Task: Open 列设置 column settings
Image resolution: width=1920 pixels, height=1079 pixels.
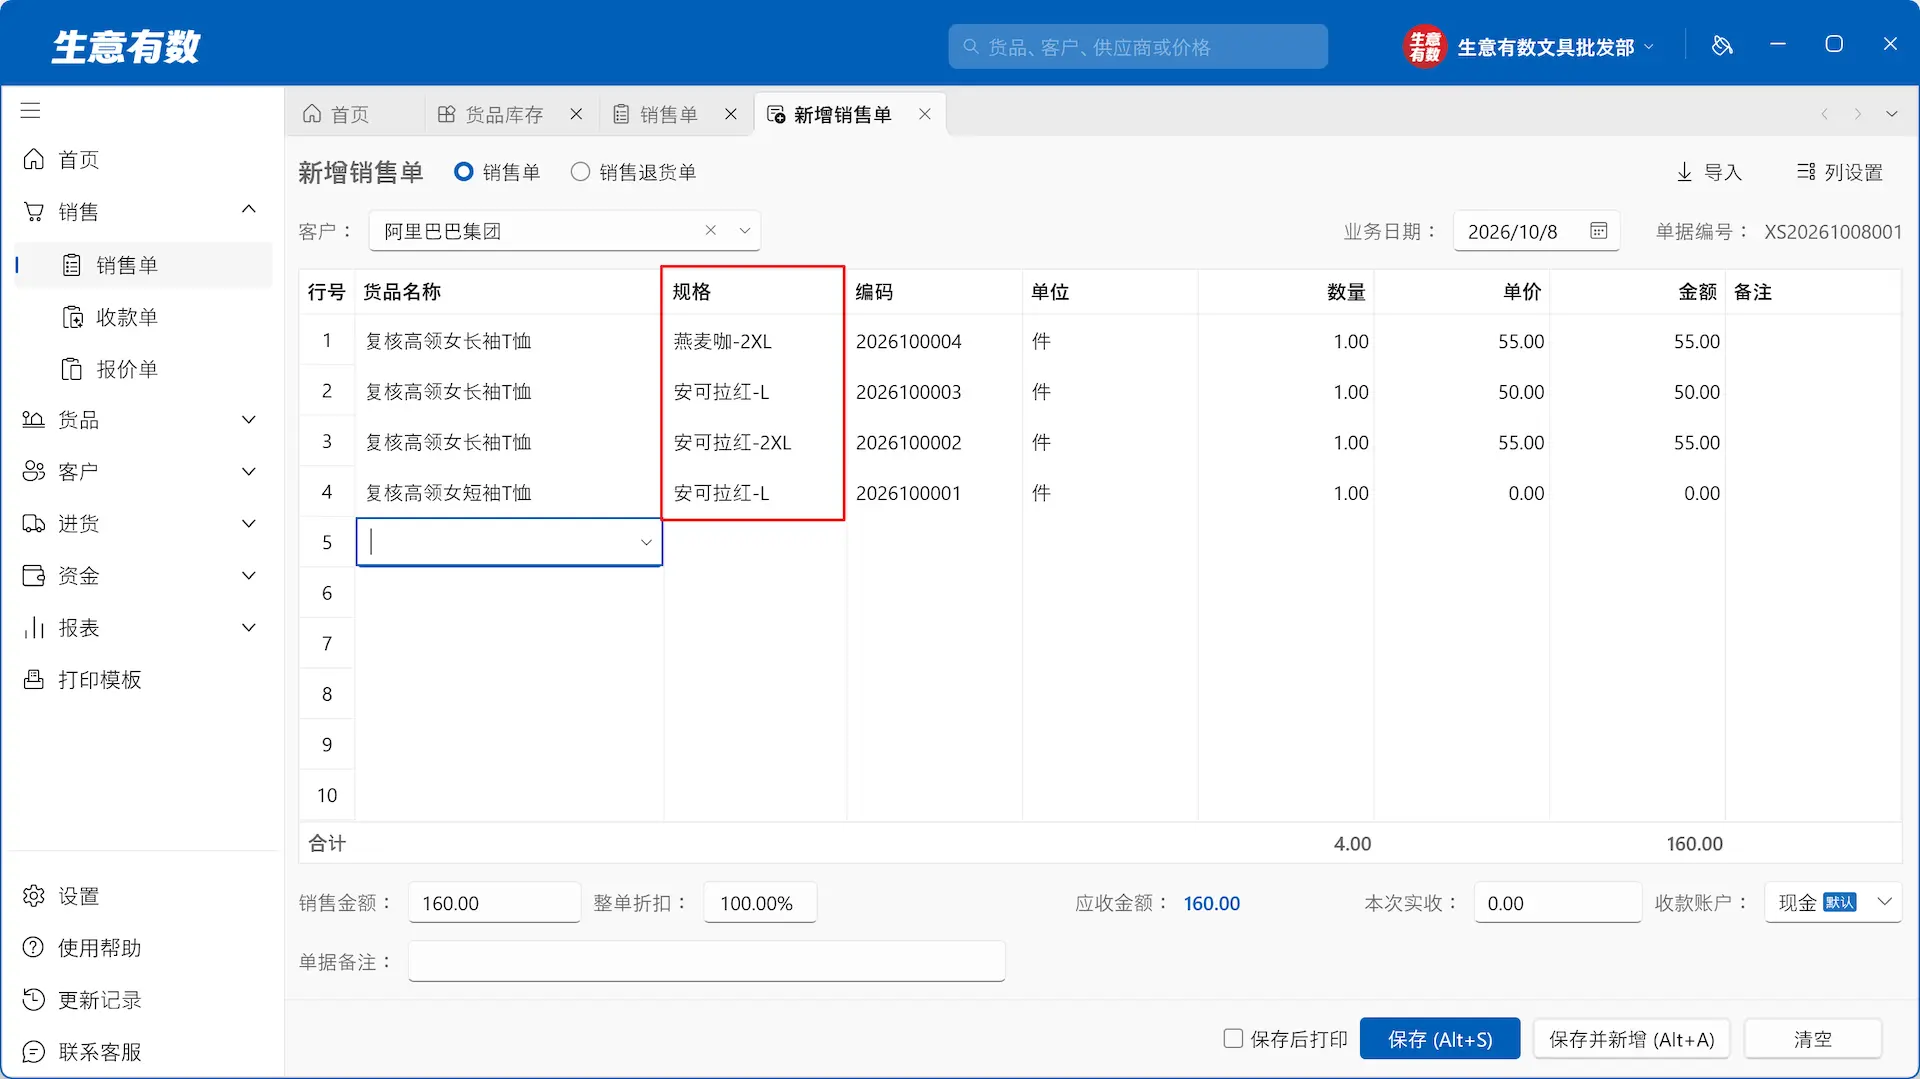Action: pos(1840,172)
